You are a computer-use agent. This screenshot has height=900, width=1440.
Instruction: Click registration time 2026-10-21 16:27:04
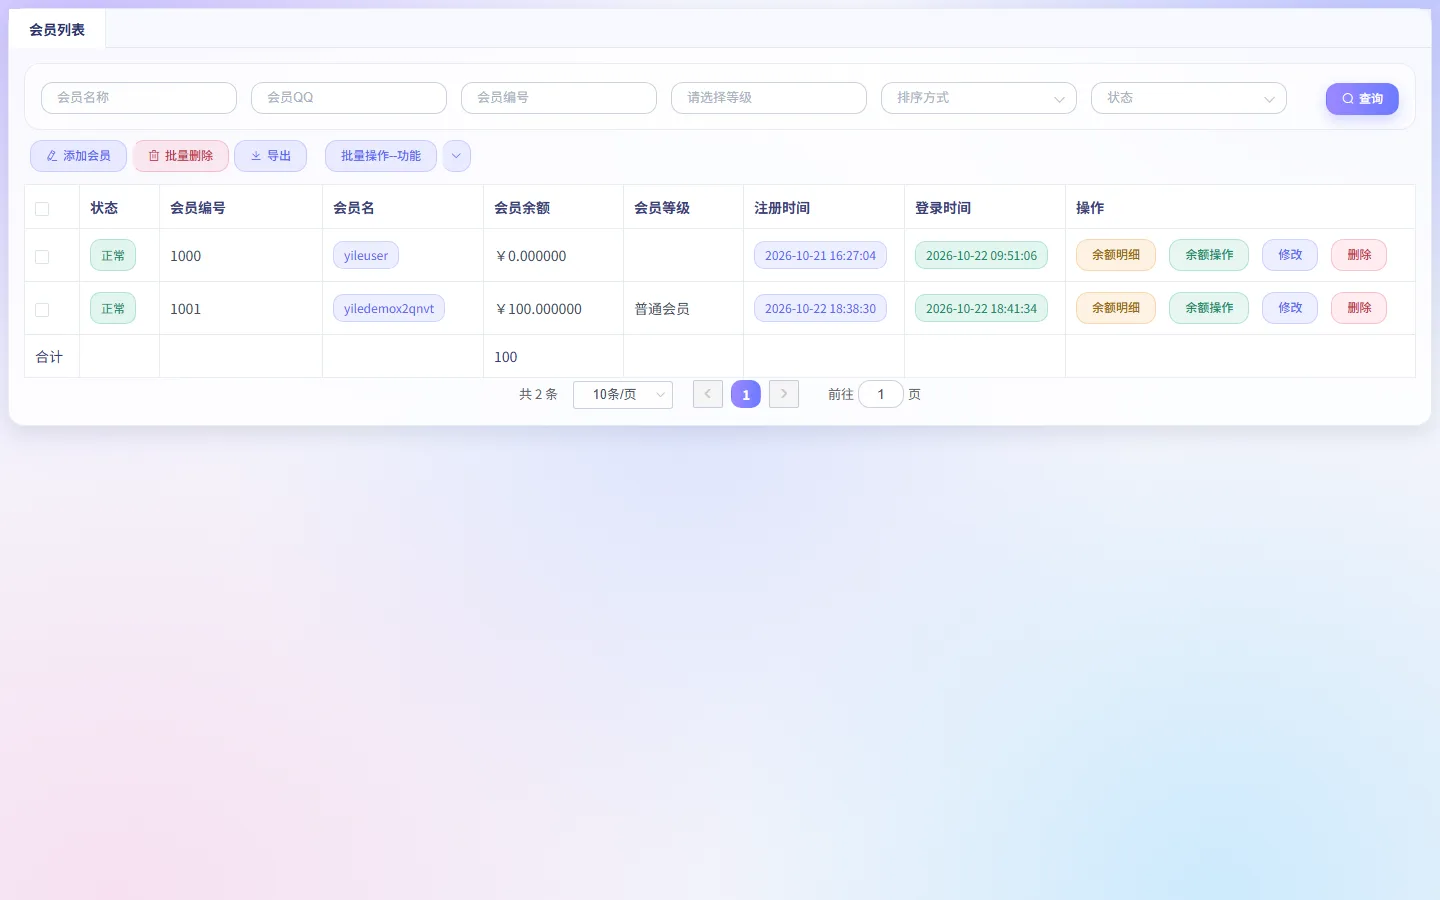point(820,256)
